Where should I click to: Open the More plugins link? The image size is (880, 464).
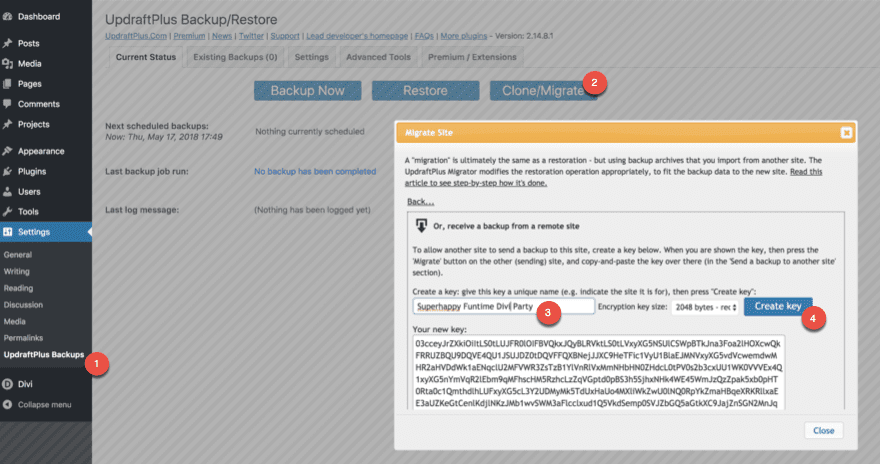pos(464,36)
